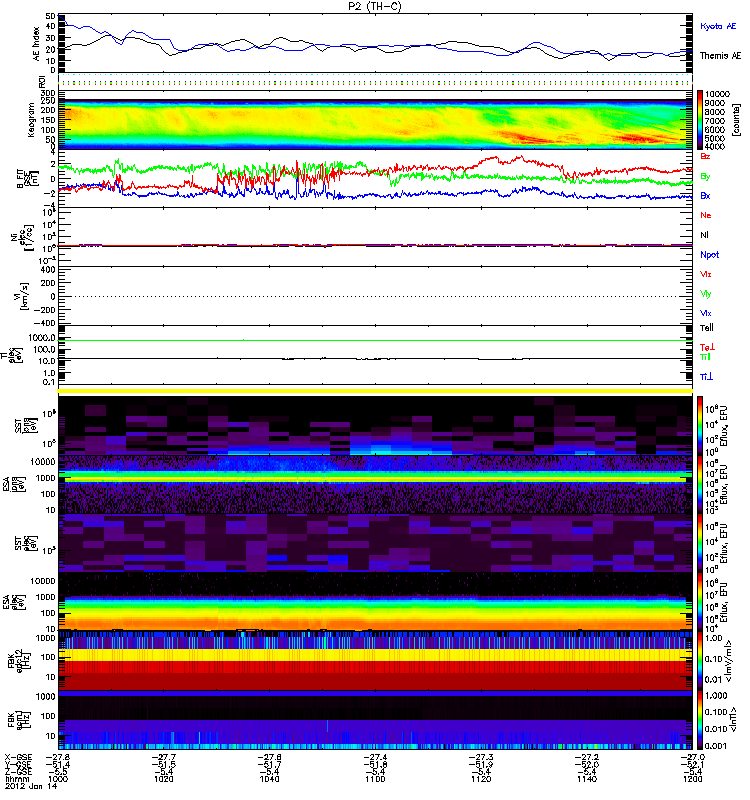Click the black 'Ni' density legend label
Image resolution: width=750 pixels, height=800 pixels.
coord(705,235)
